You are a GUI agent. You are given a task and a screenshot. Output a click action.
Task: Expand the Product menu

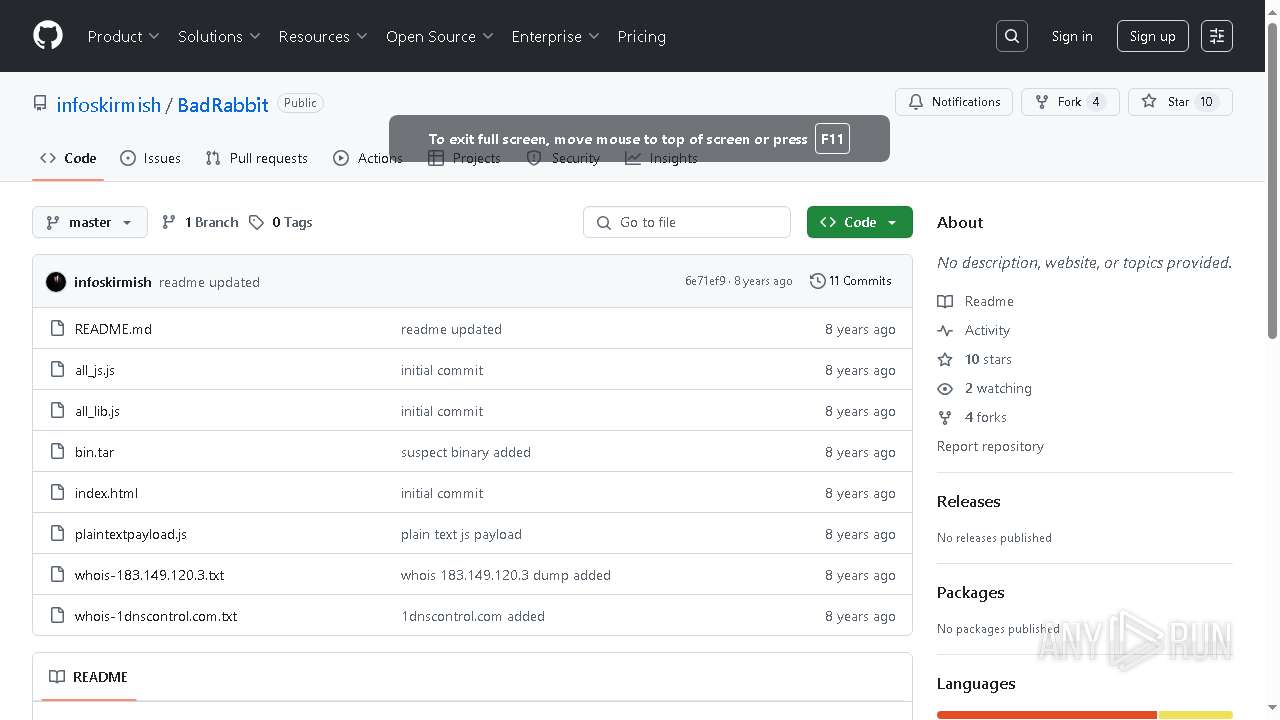[123, 36]
